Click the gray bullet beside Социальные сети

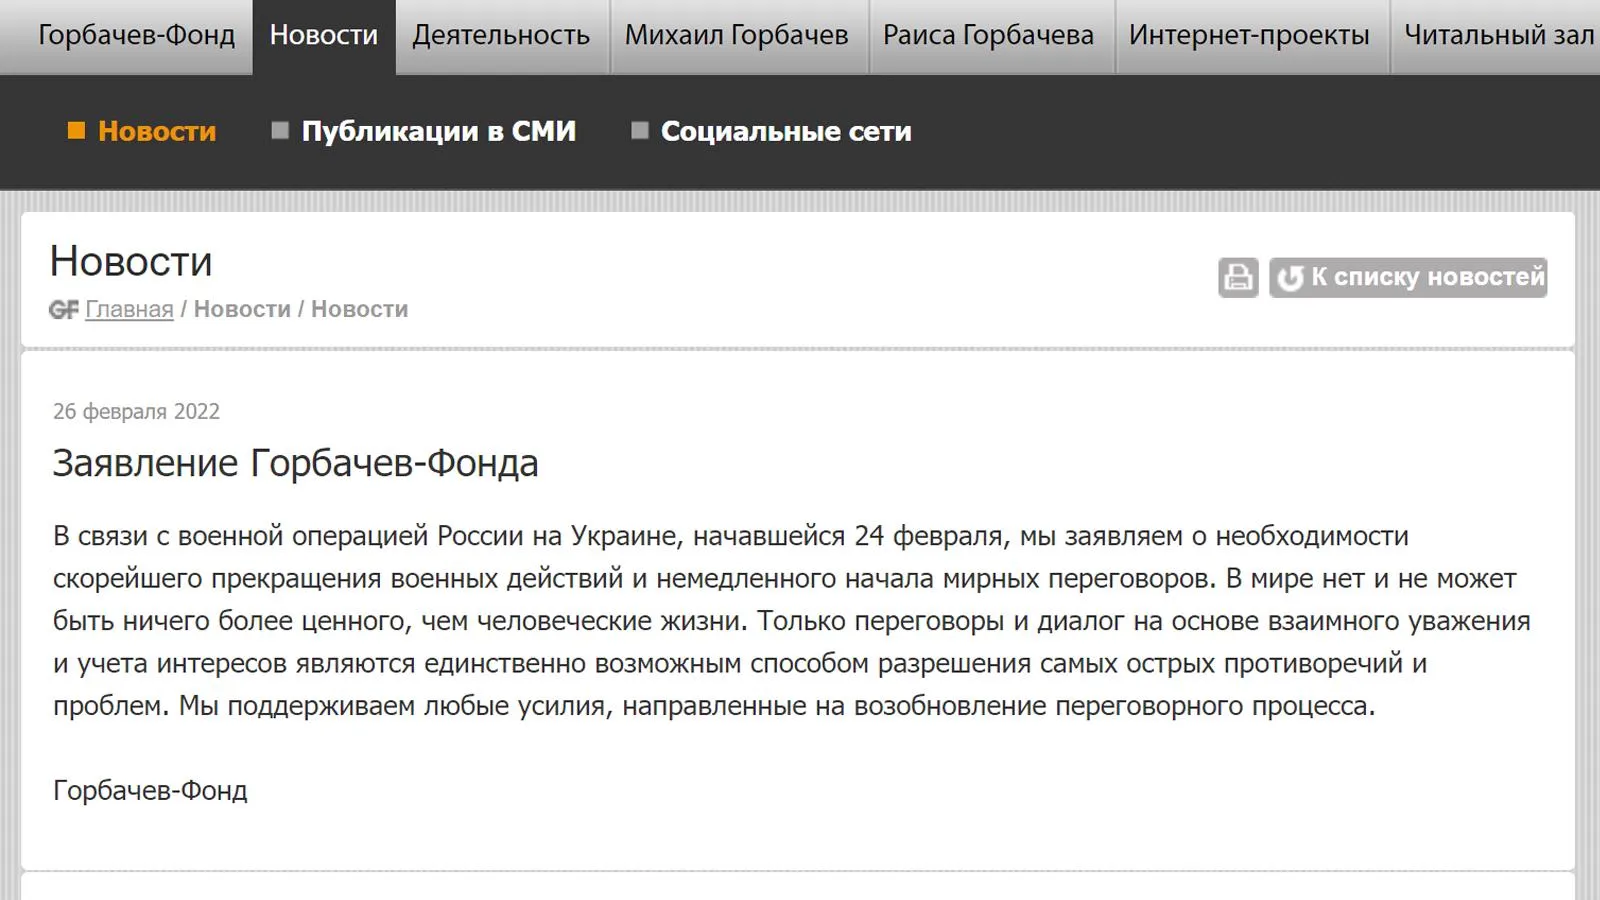pyautogui.click(x=640, y=130)
